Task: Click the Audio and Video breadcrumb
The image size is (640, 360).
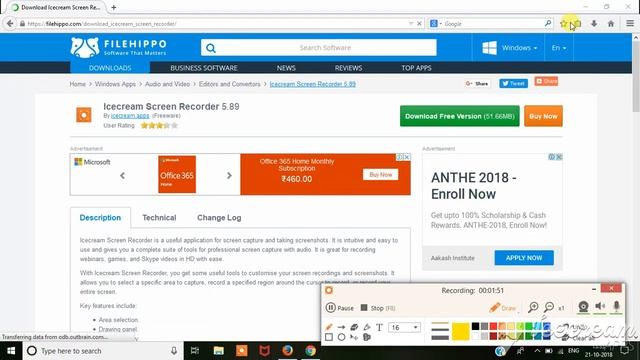Action: point(167,84)
